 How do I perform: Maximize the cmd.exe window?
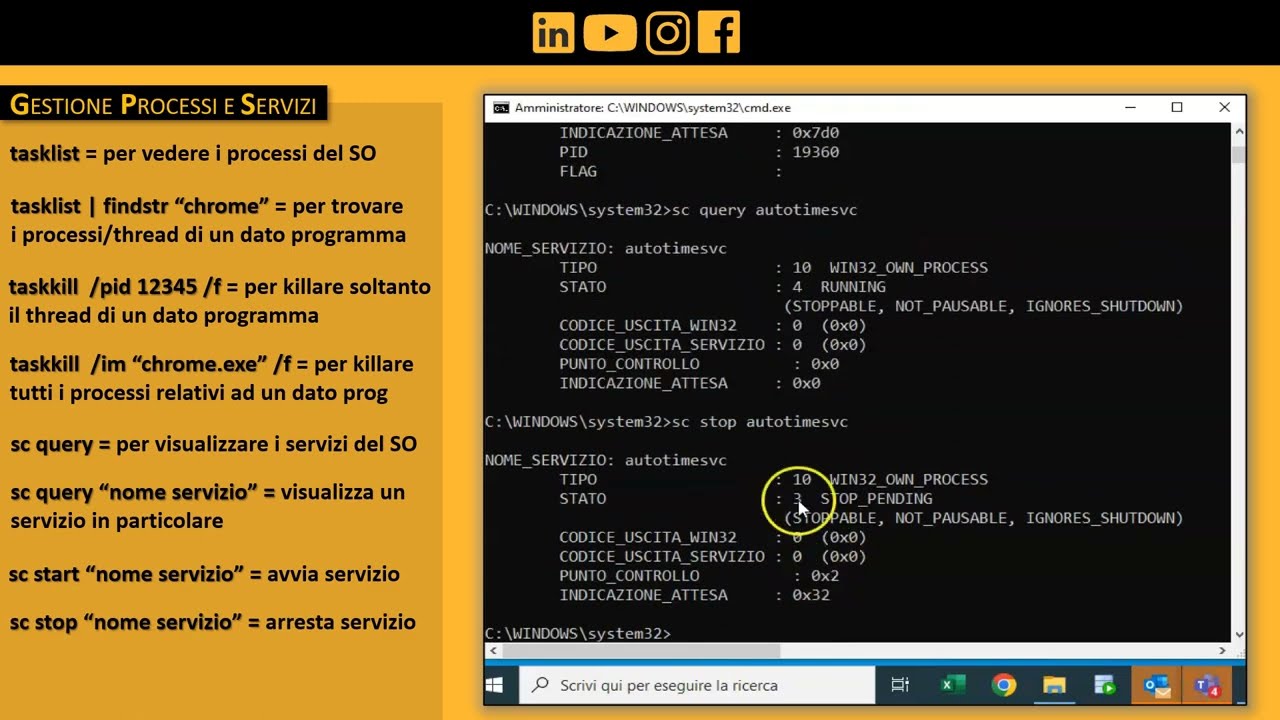coord(1177,108)
